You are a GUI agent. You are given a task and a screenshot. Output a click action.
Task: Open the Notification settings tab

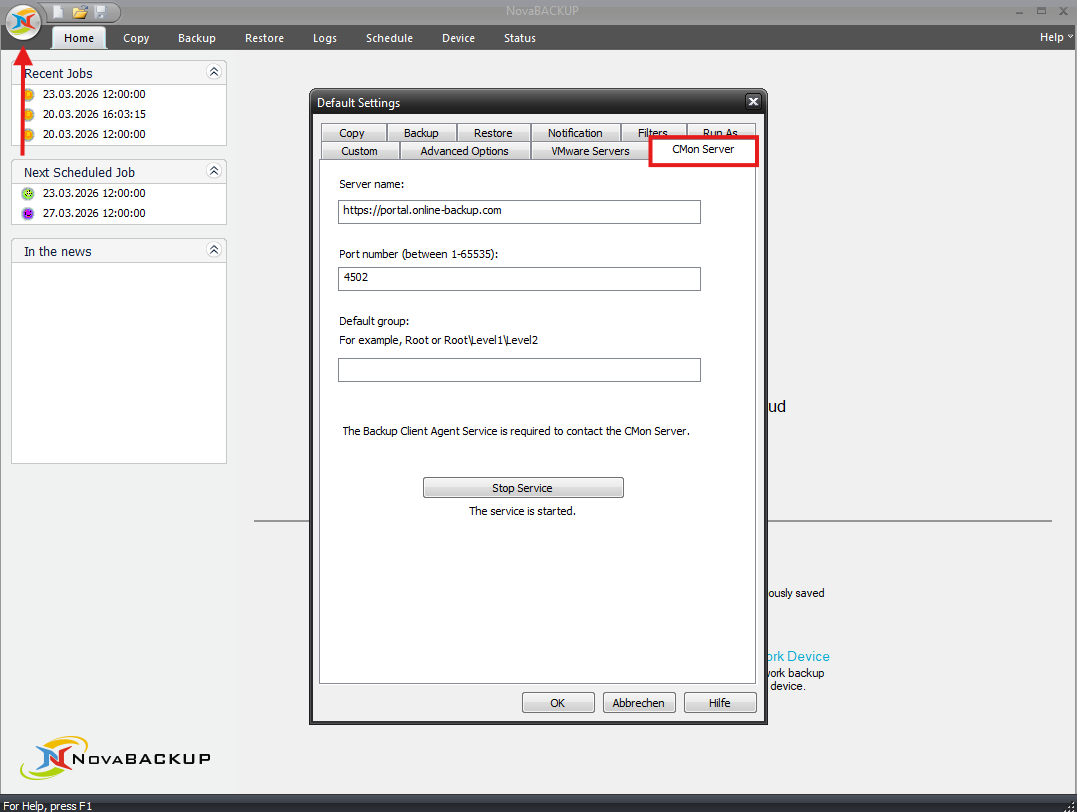(575, 133)
